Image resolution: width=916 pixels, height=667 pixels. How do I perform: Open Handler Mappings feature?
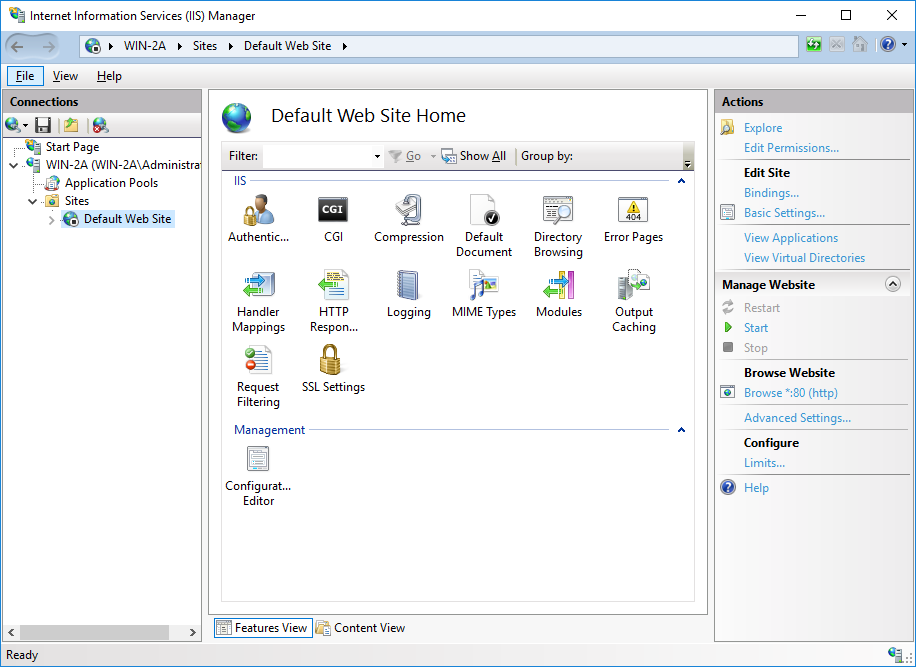(258, 288)
